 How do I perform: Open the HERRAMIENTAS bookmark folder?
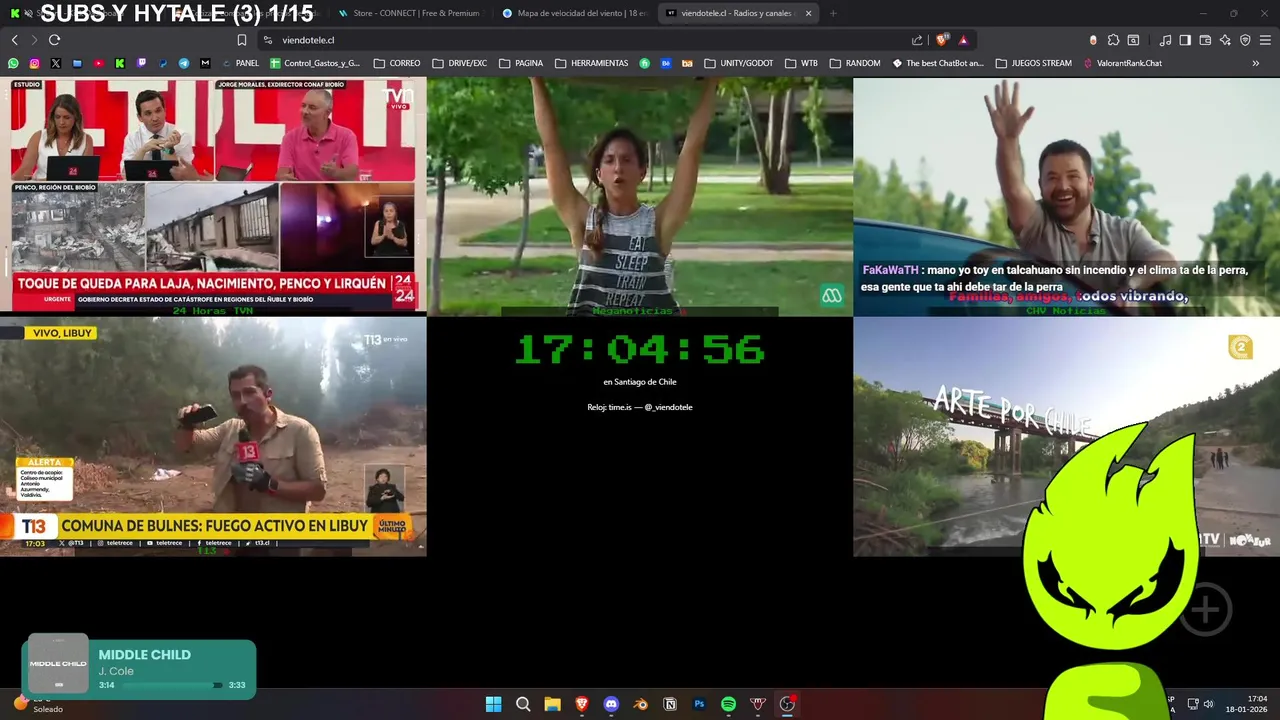point(591,63)
